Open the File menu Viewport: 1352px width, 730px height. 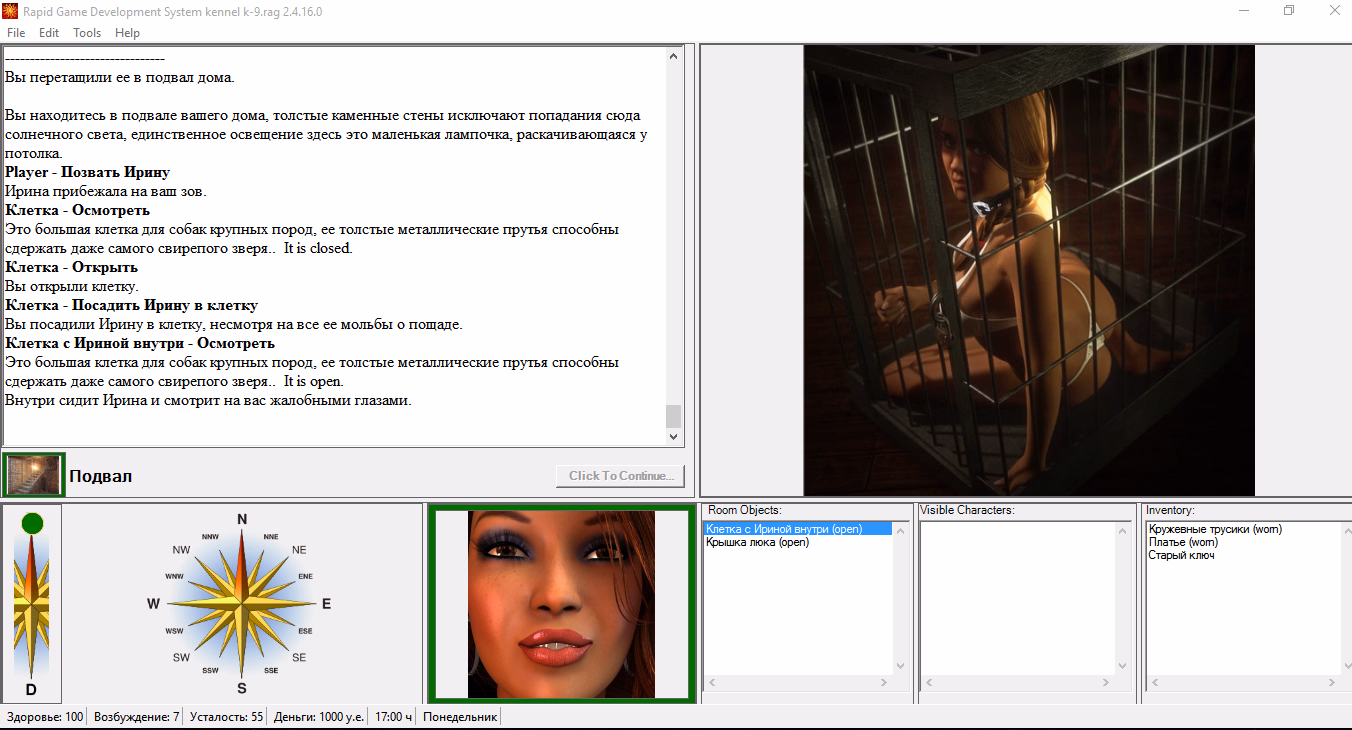[16, 33]
